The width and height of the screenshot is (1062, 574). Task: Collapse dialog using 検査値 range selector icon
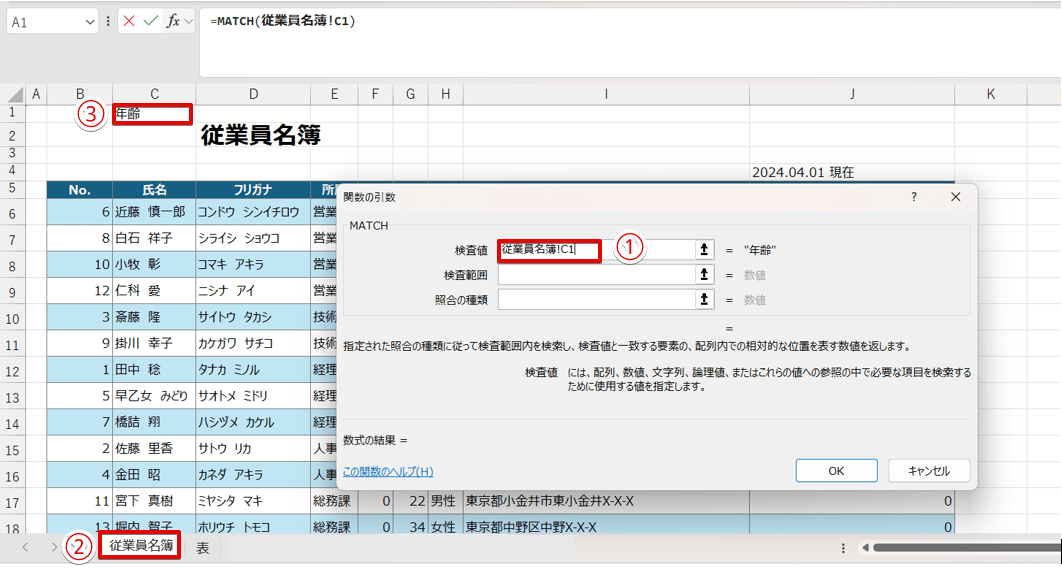705,249
